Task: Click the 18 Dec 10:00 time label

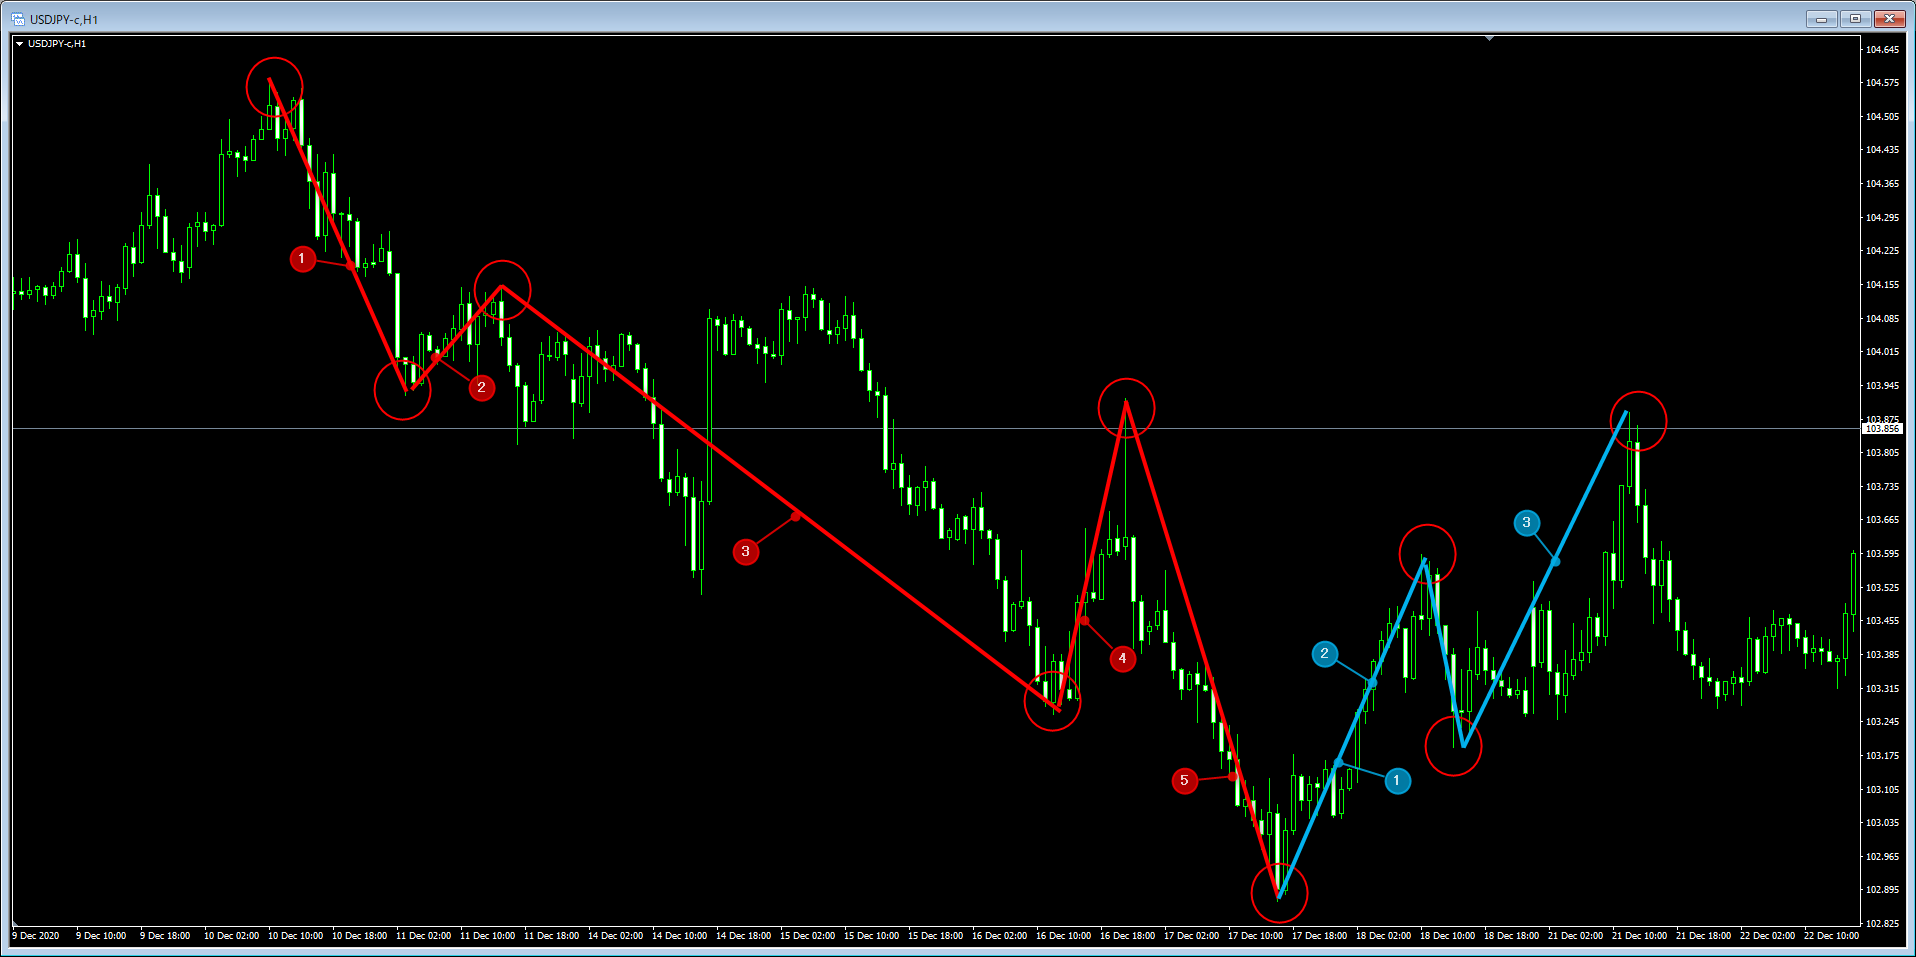Action: click(x=1447, y=936)
